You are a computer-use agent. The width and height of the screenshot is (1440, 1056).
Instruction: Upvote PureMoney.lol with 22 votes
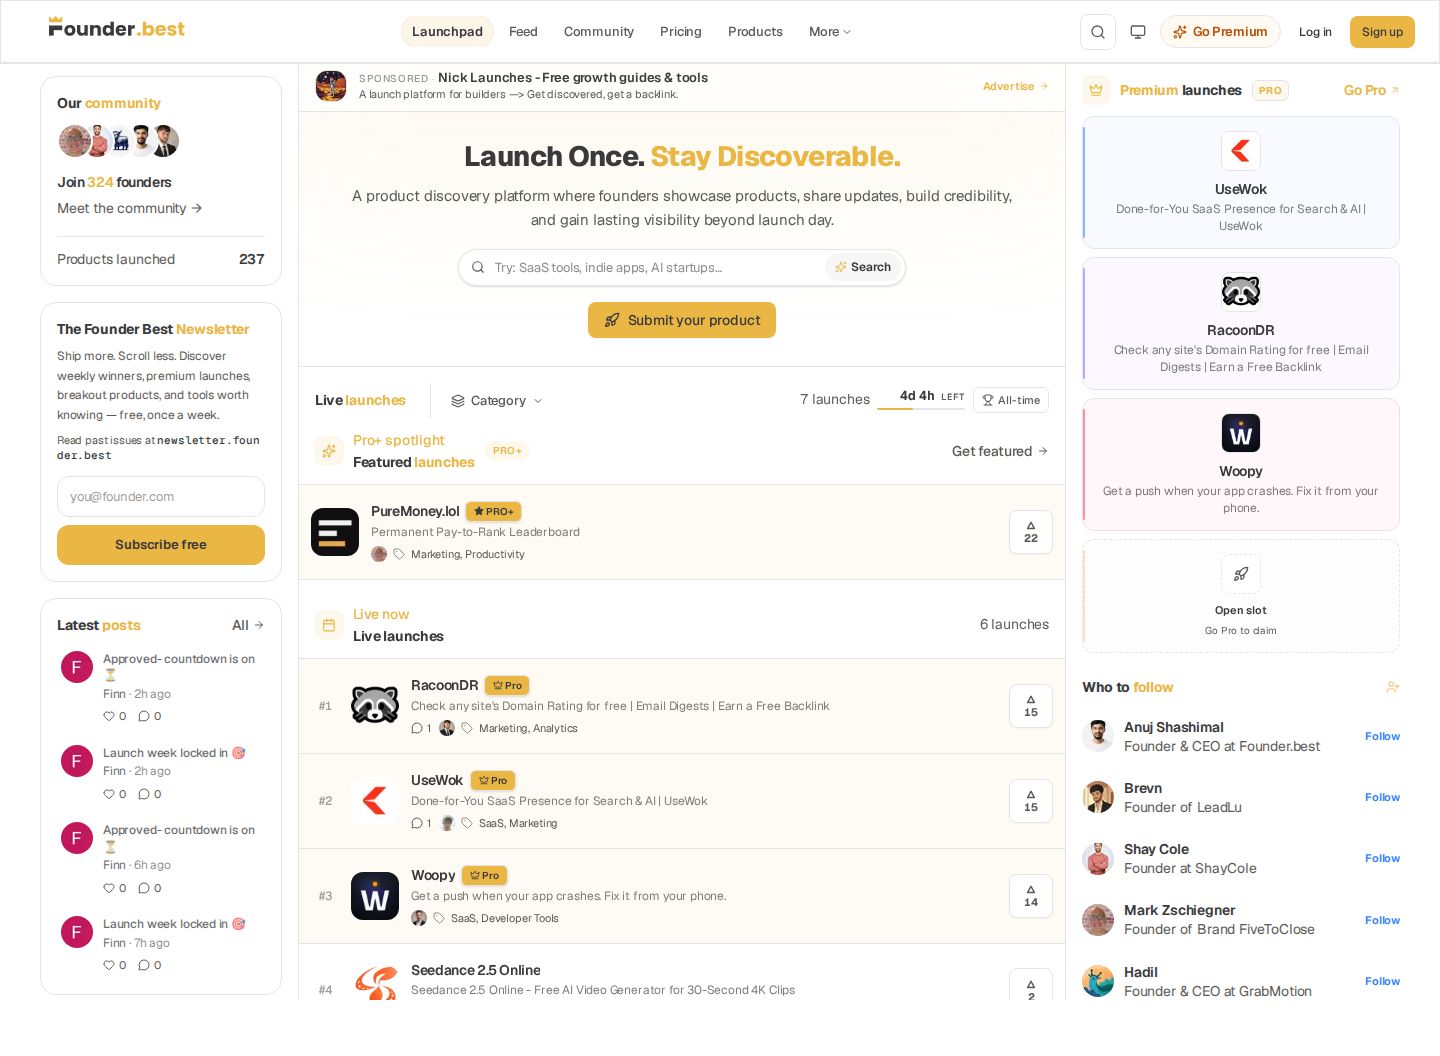1031,532
